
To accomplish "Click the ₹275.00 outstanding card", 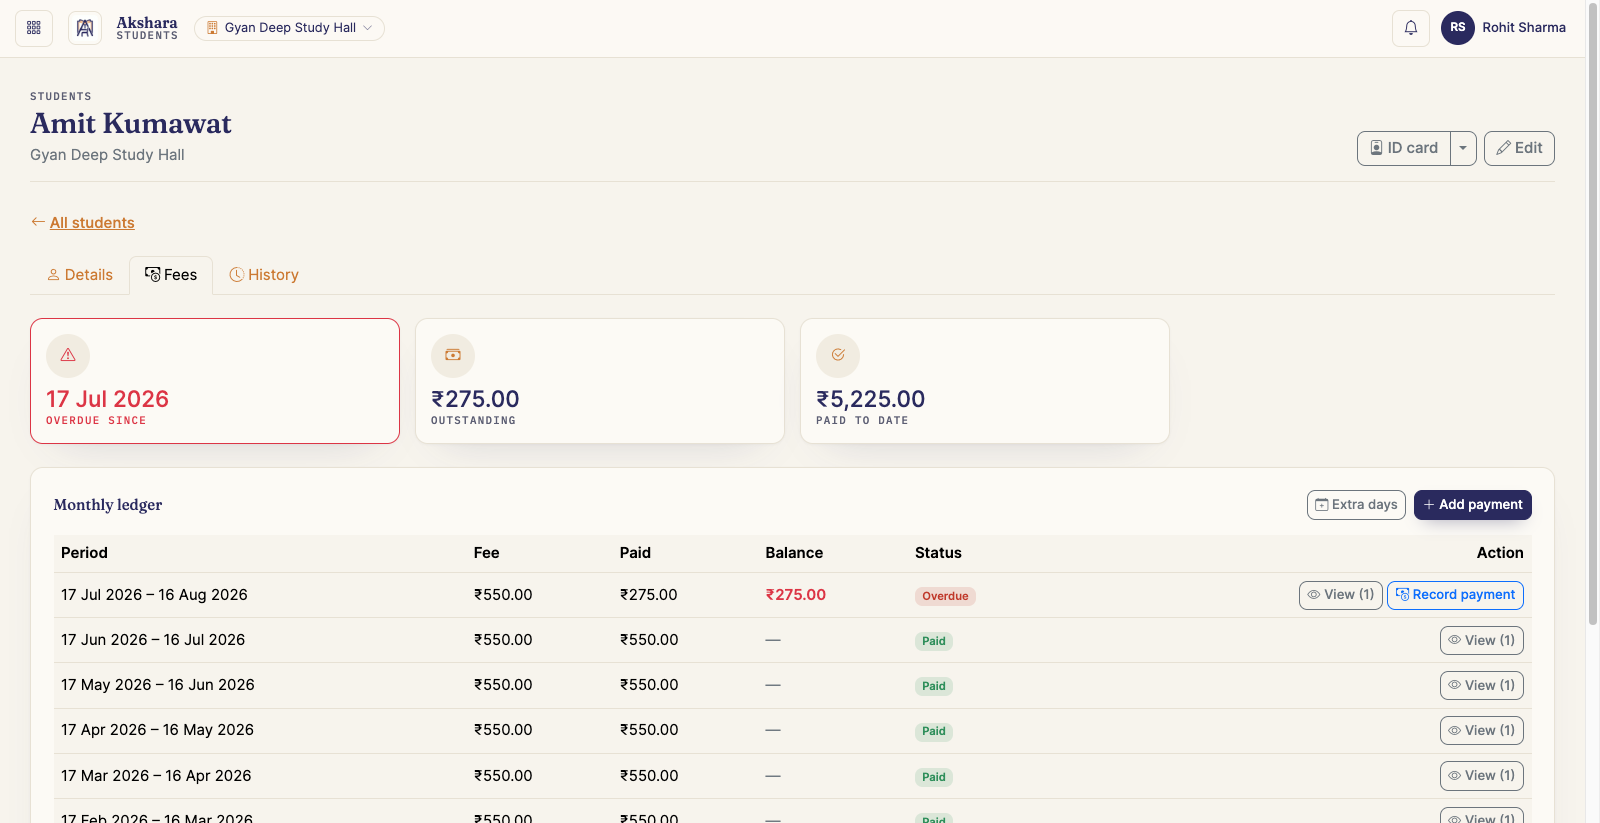I will (x=600, y=381).
